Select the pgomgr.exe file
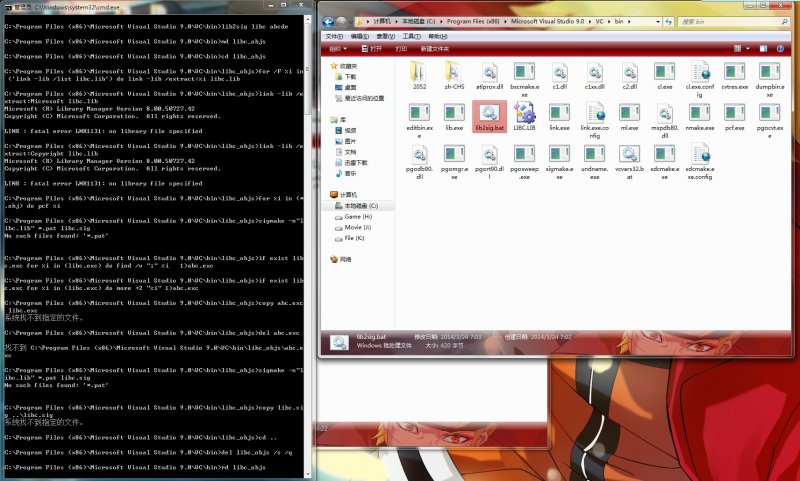Viewport: 800px width, 481px height. tap(454, 162)
